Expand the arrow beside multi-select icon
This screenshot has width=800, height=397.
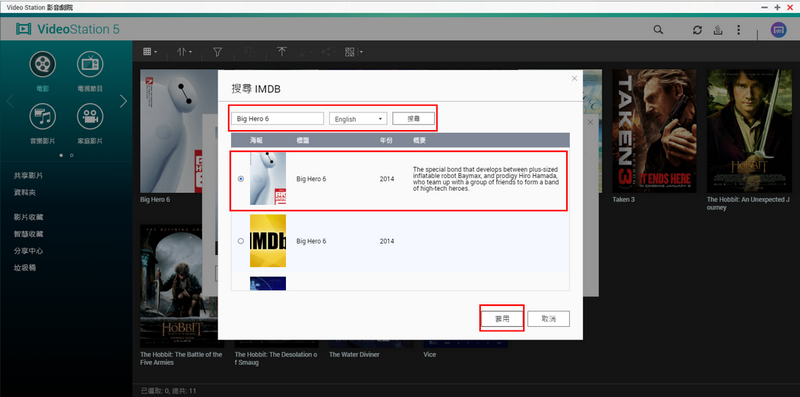coord(361,52)
